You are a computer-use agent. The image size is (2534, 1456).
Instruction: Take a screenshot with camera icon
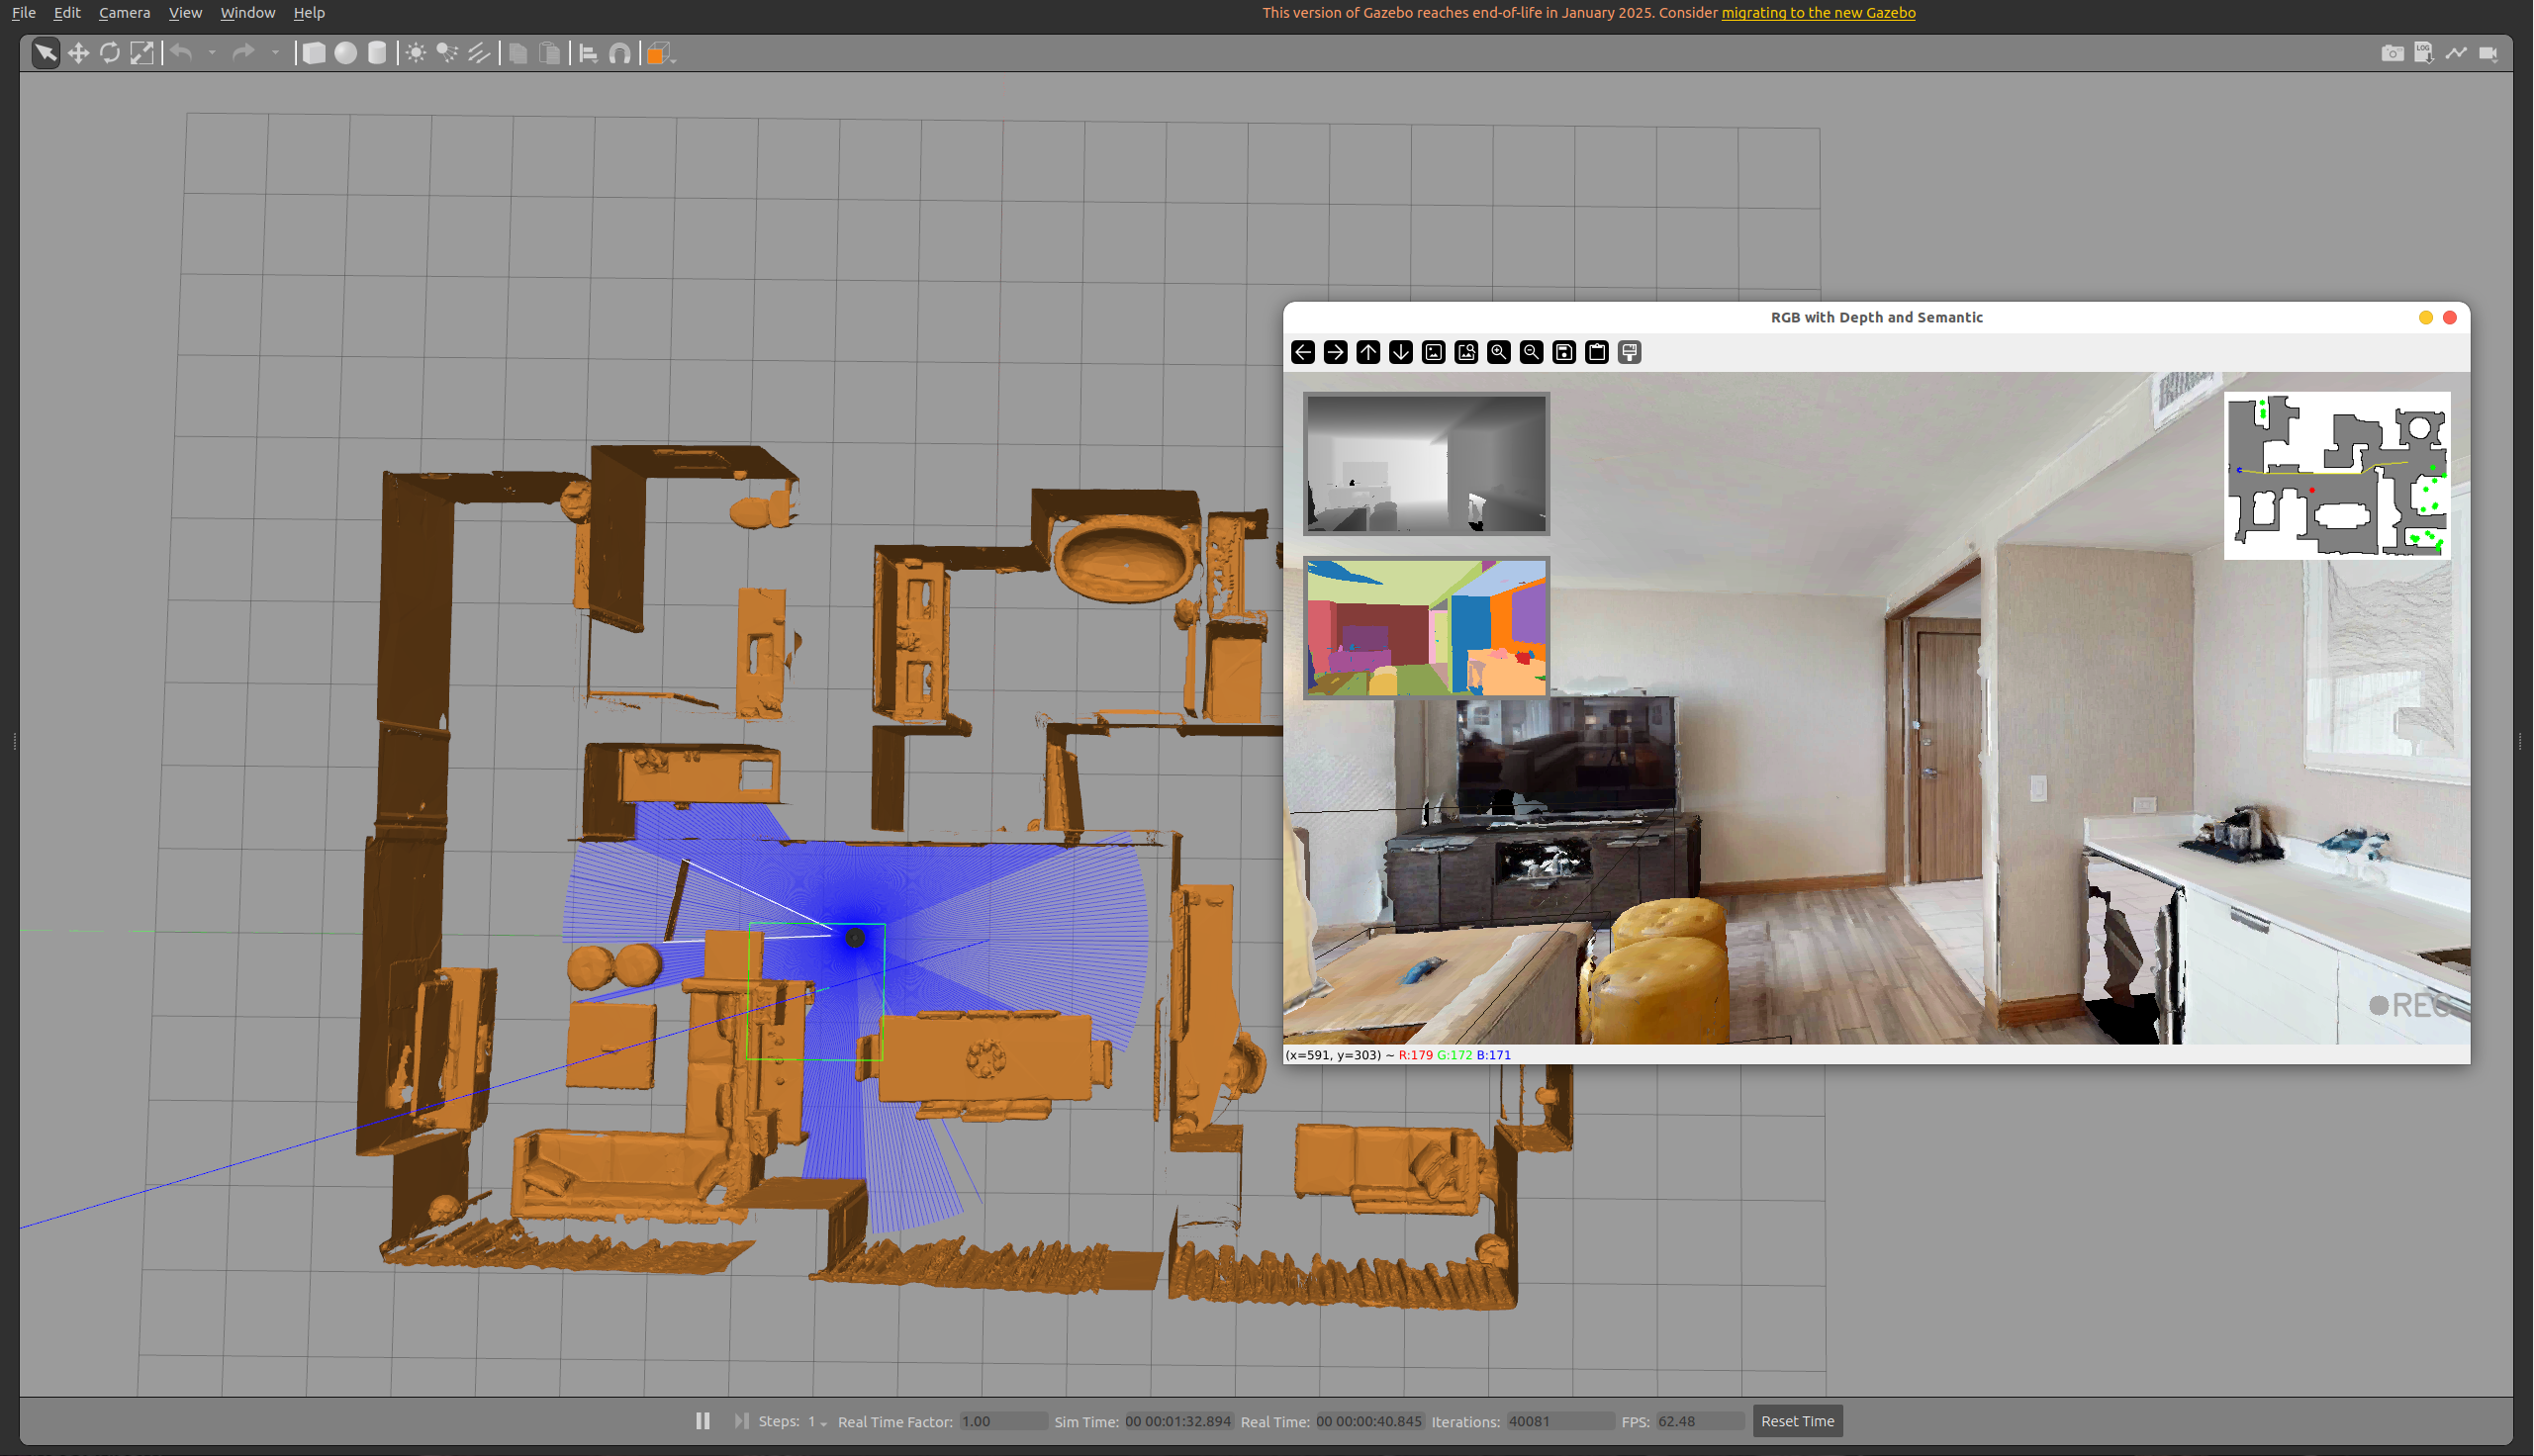pyautogui.click(x=2392, y=53)
